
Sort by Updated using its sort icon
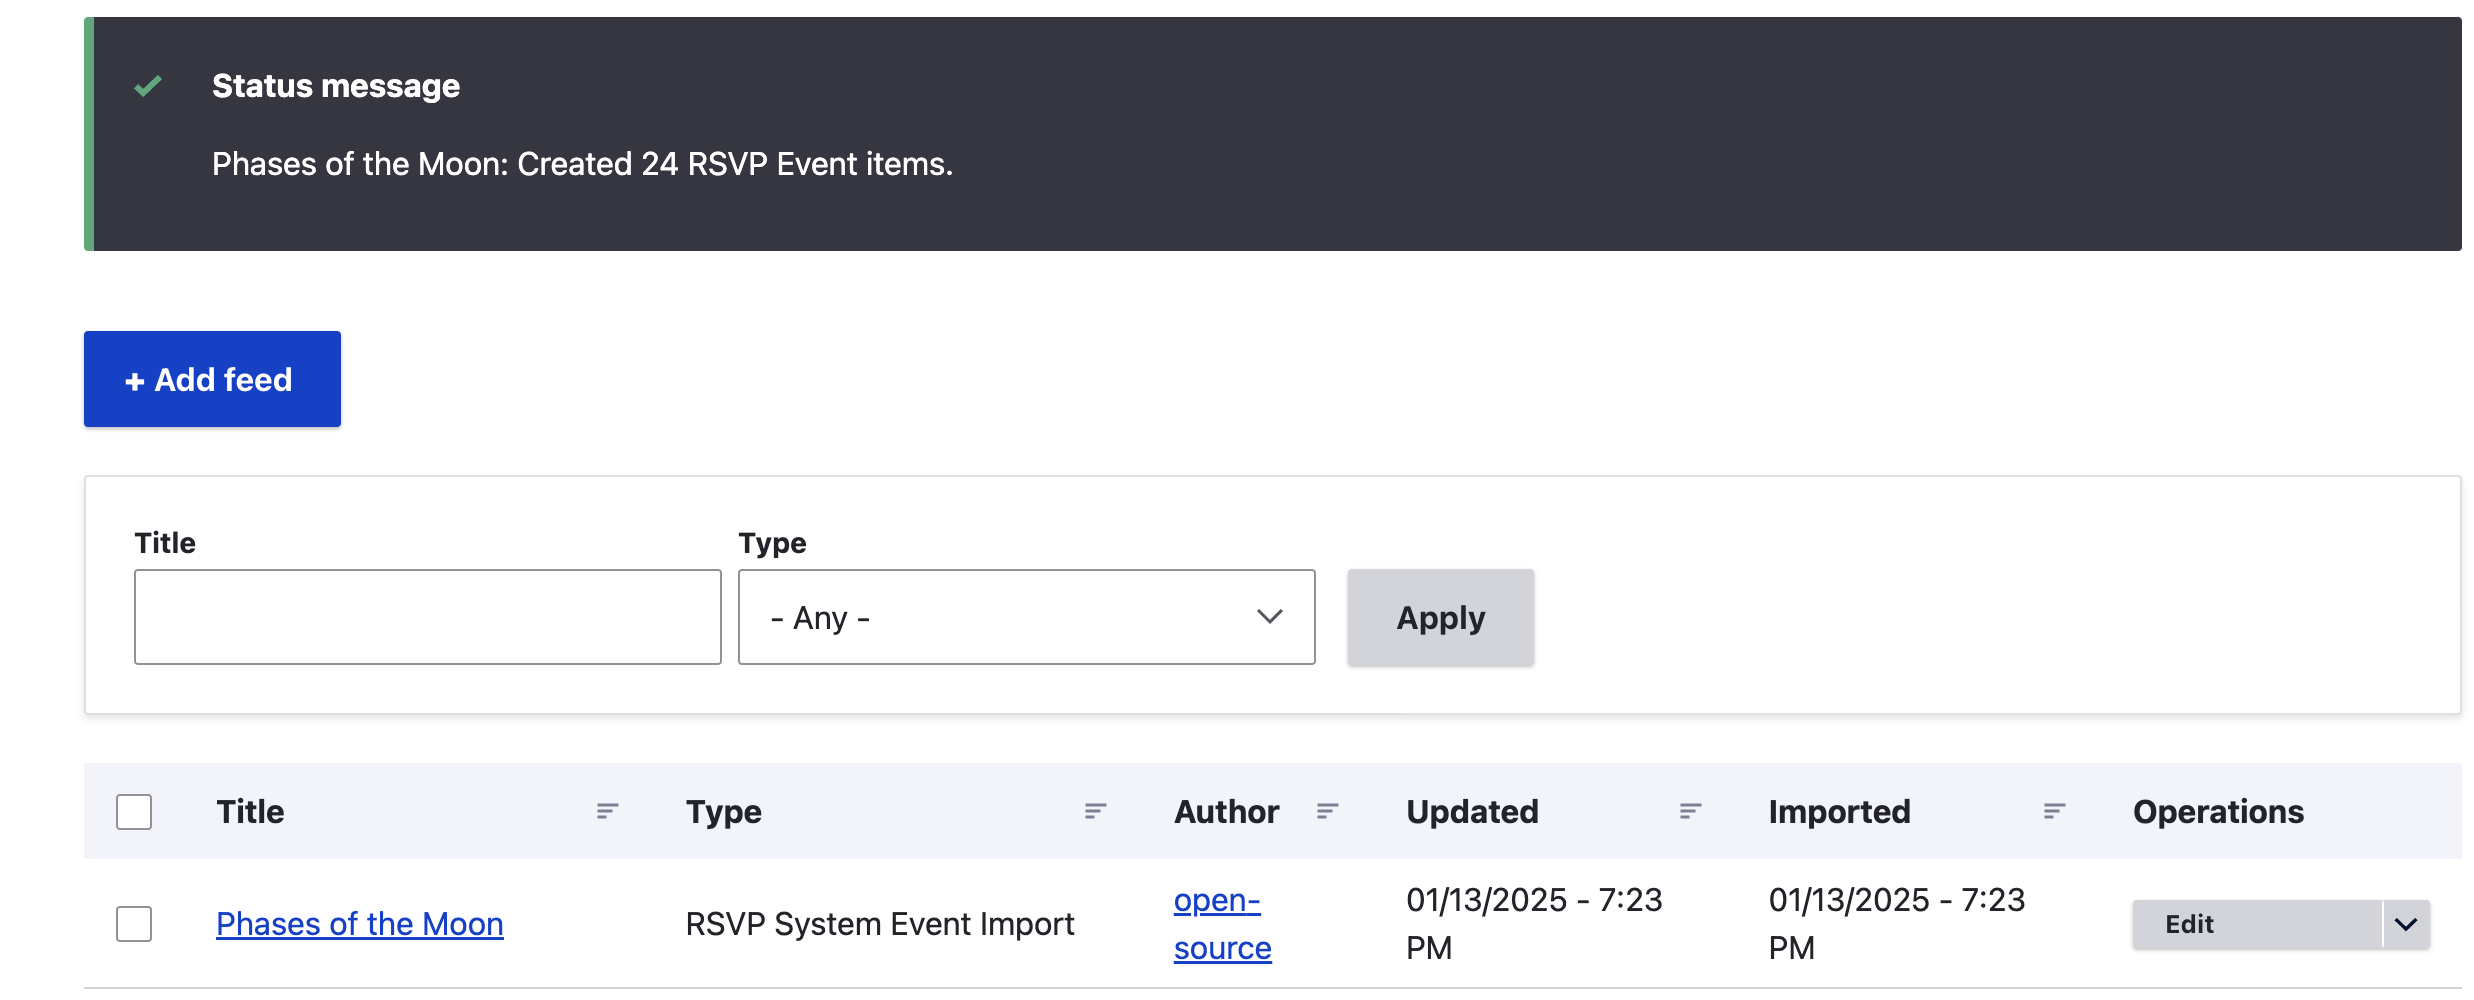[x=1690, y=811]
